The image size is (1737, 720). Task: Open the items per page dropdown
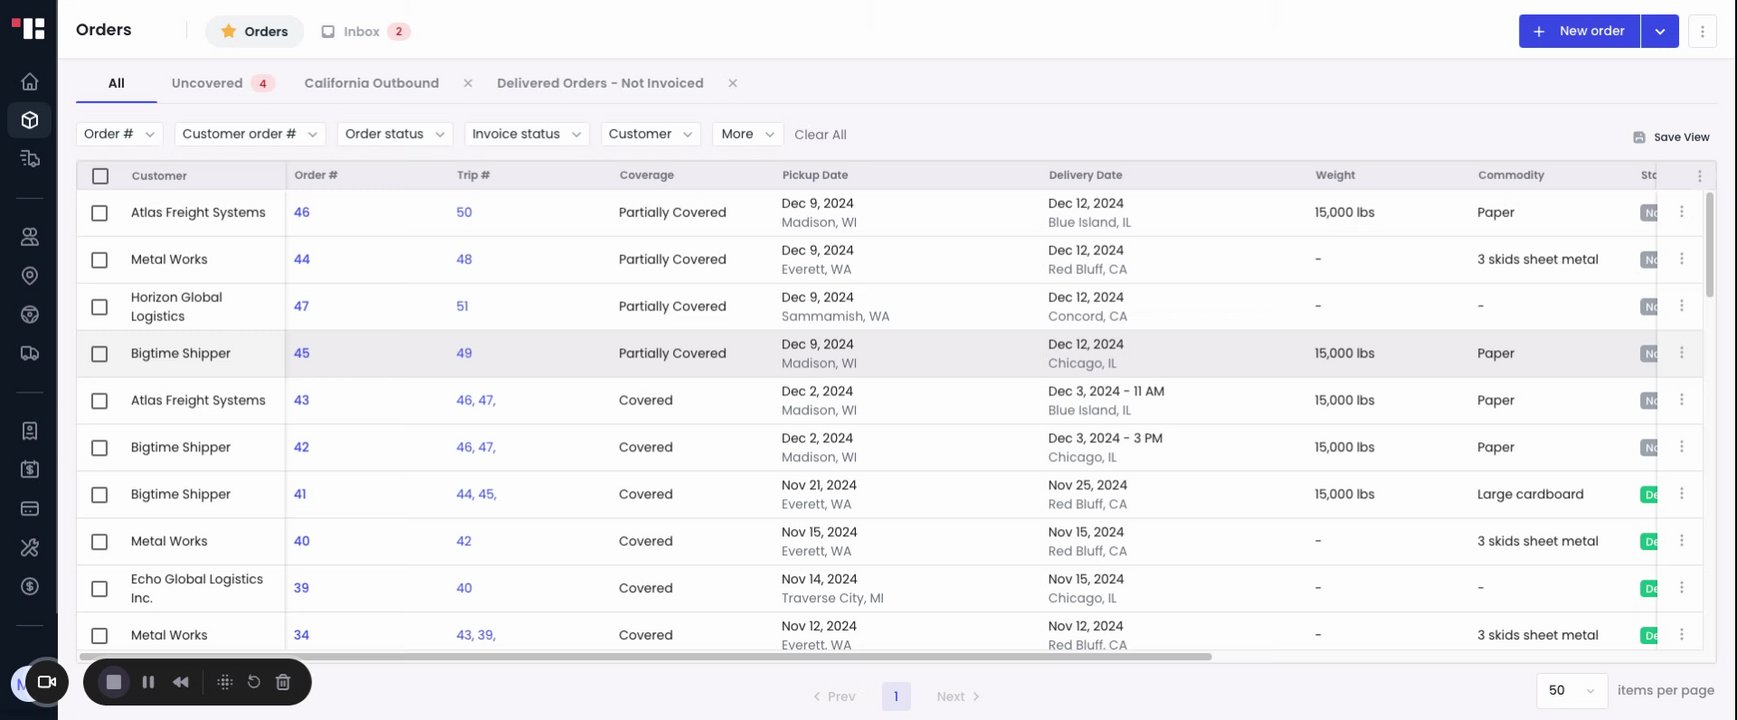click(1570, 690)
